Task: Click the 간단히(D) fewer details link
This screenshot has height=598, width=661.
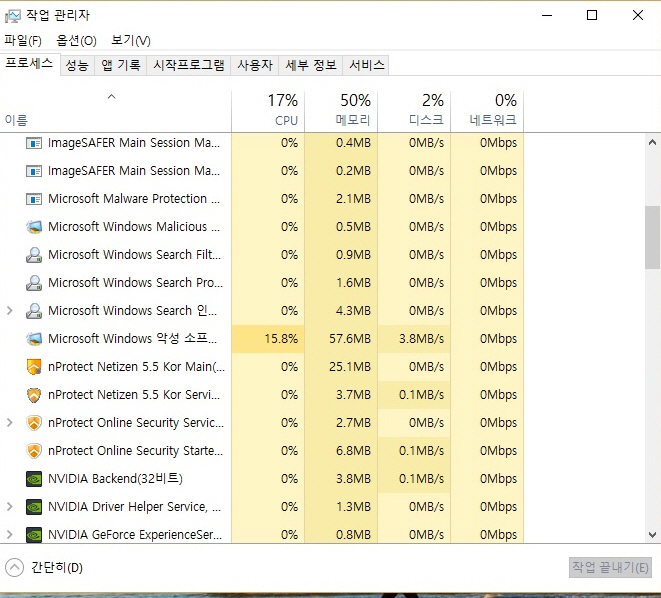Action: coord(57,568)
